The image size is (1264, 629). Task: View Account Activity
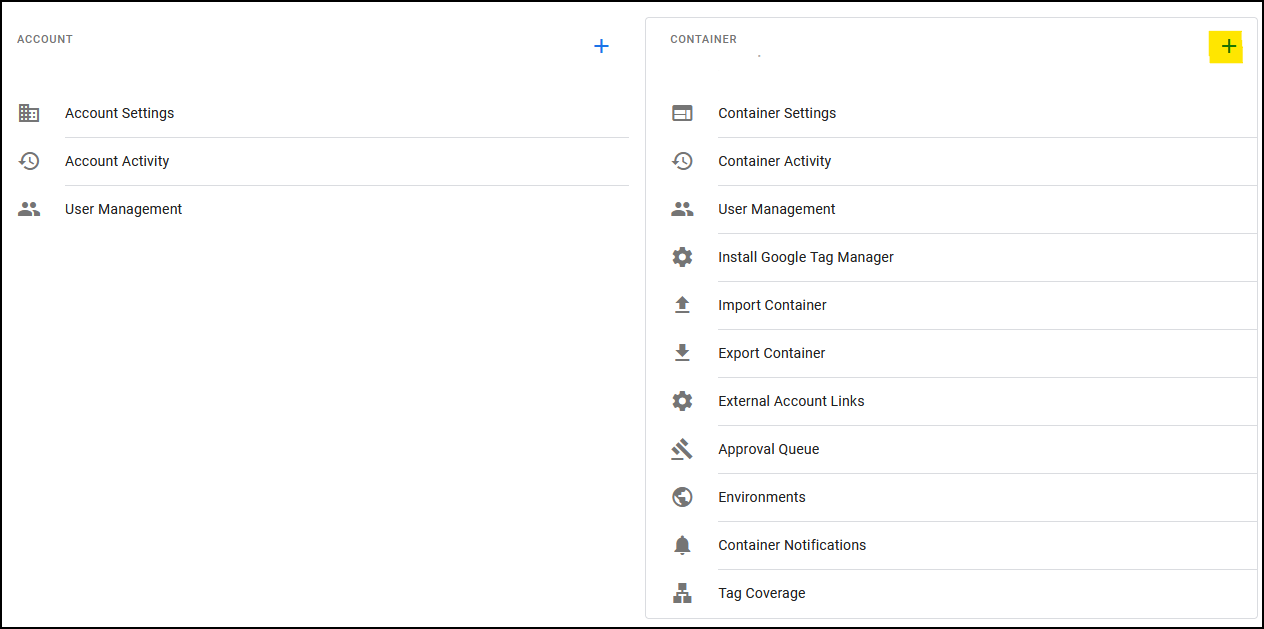coord(117,161)
